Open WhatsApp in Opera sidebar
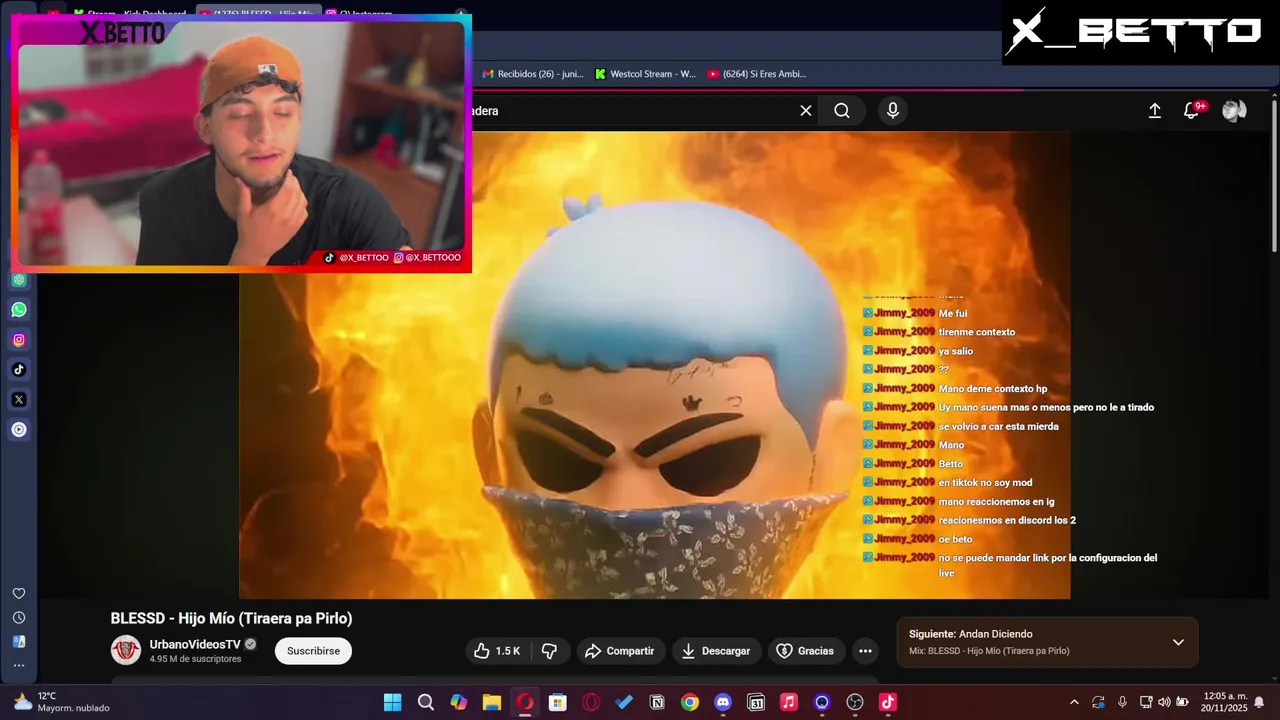The image size is (1280, 720). click(19, 310)
